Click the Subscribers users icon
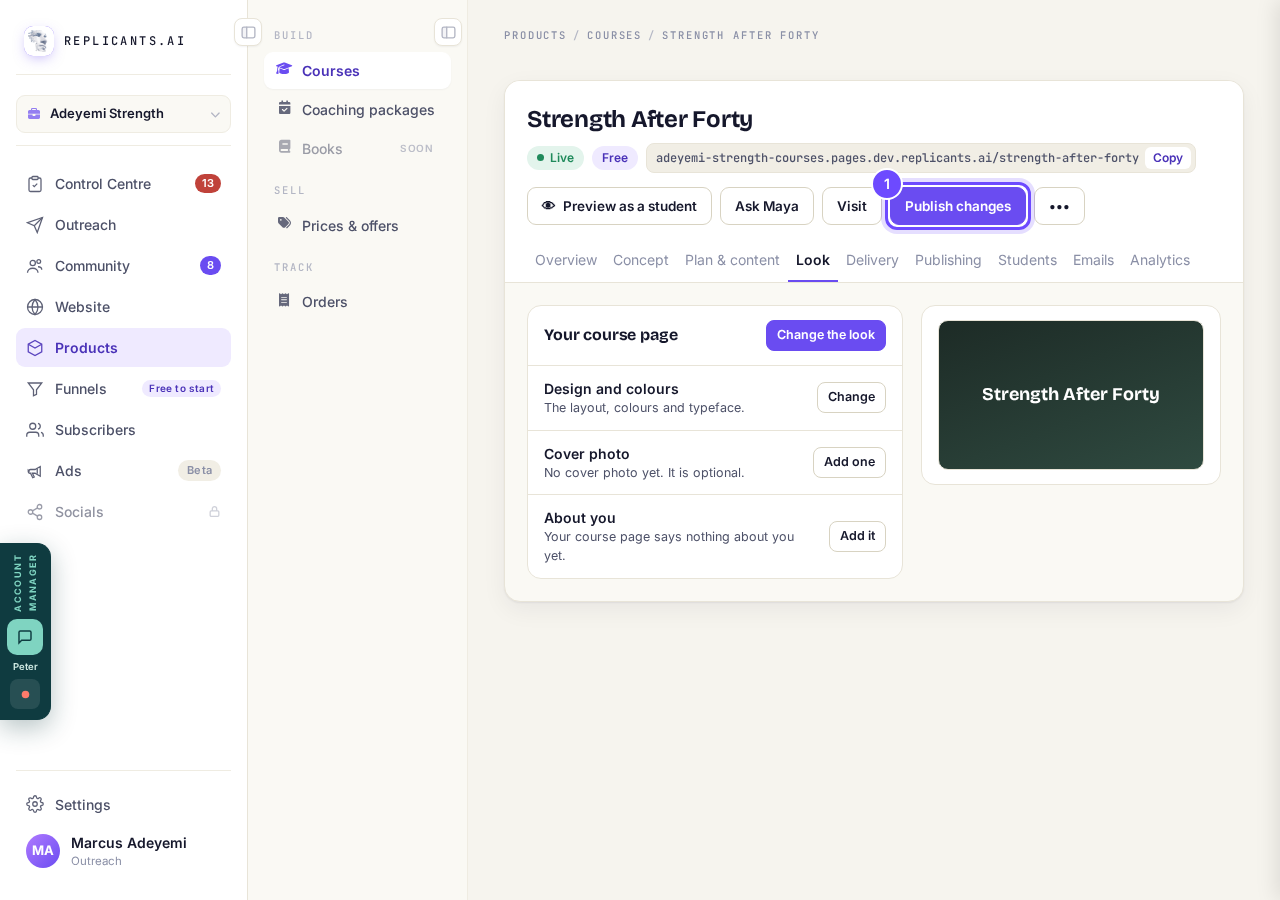The width and height of the screenshot is (1280, 900). pyautogui.click(x=35, y=430)
